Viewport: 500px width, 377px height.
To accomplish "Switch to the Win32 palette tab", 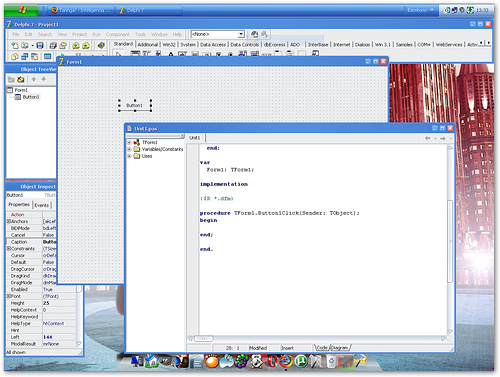I will click(x=169, y=45).
